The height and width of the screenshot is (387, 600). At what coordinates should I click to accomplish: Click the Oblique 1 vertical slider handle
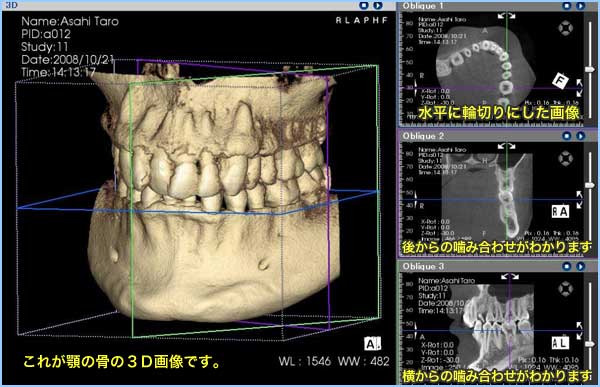point(590,69)
